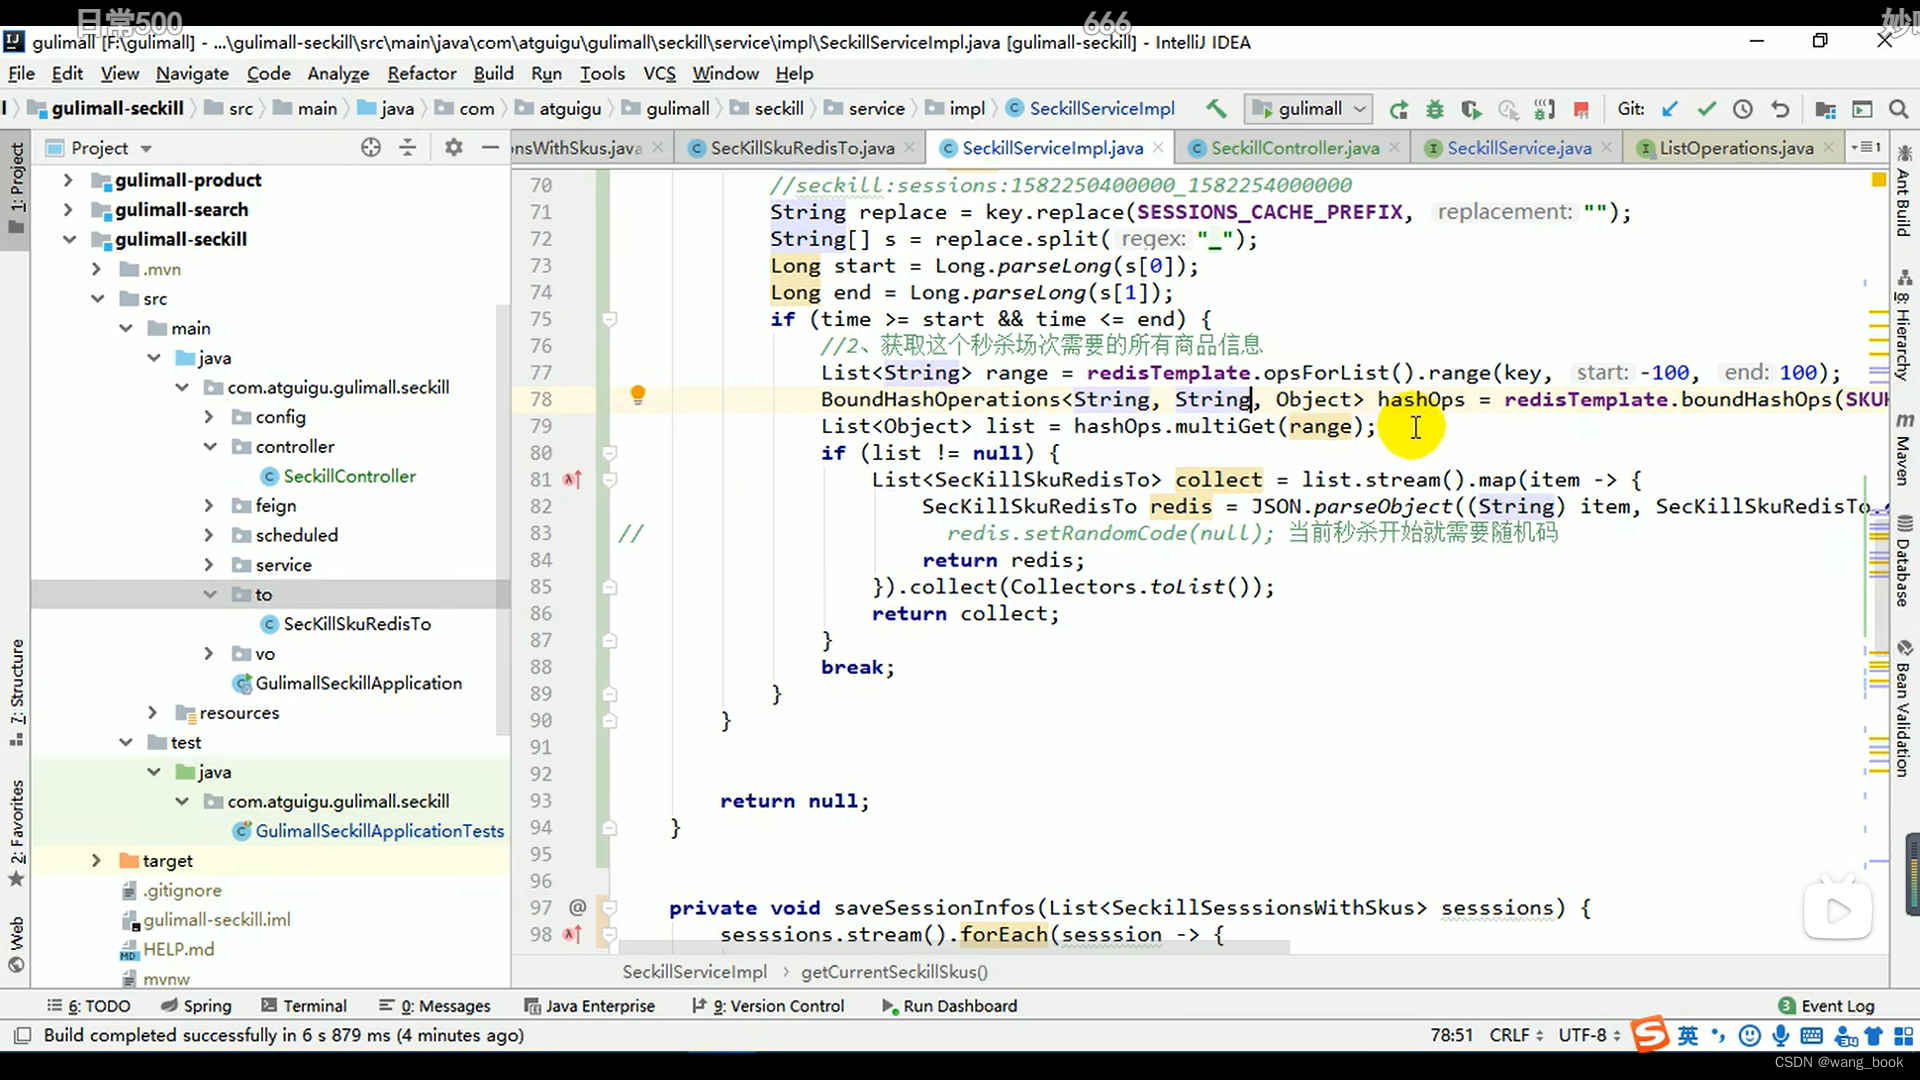This screenshot has width=1920, height=1080.
Task: Open the Layout settings toolbar icon
Action: [x=1862, y=109]
